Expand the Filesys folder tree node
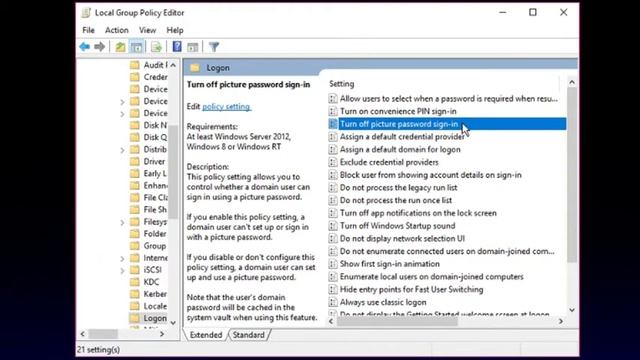Screen dimensions: 640x360 122,222
